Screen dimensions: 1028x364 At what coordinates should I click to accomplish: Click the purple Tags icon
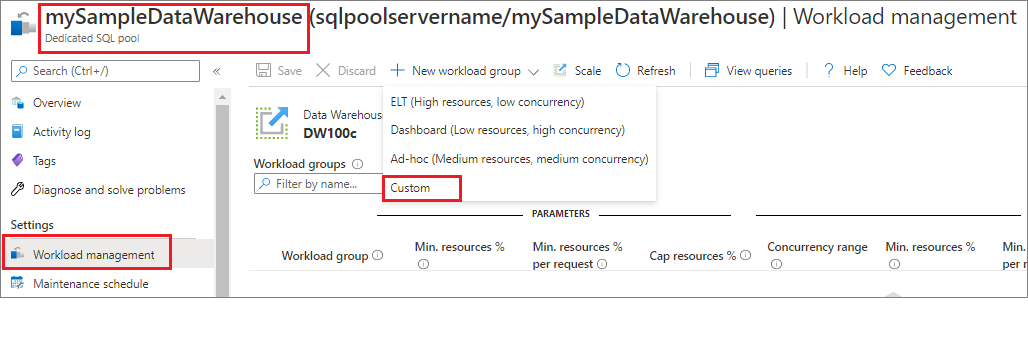[x=18, y=161]
